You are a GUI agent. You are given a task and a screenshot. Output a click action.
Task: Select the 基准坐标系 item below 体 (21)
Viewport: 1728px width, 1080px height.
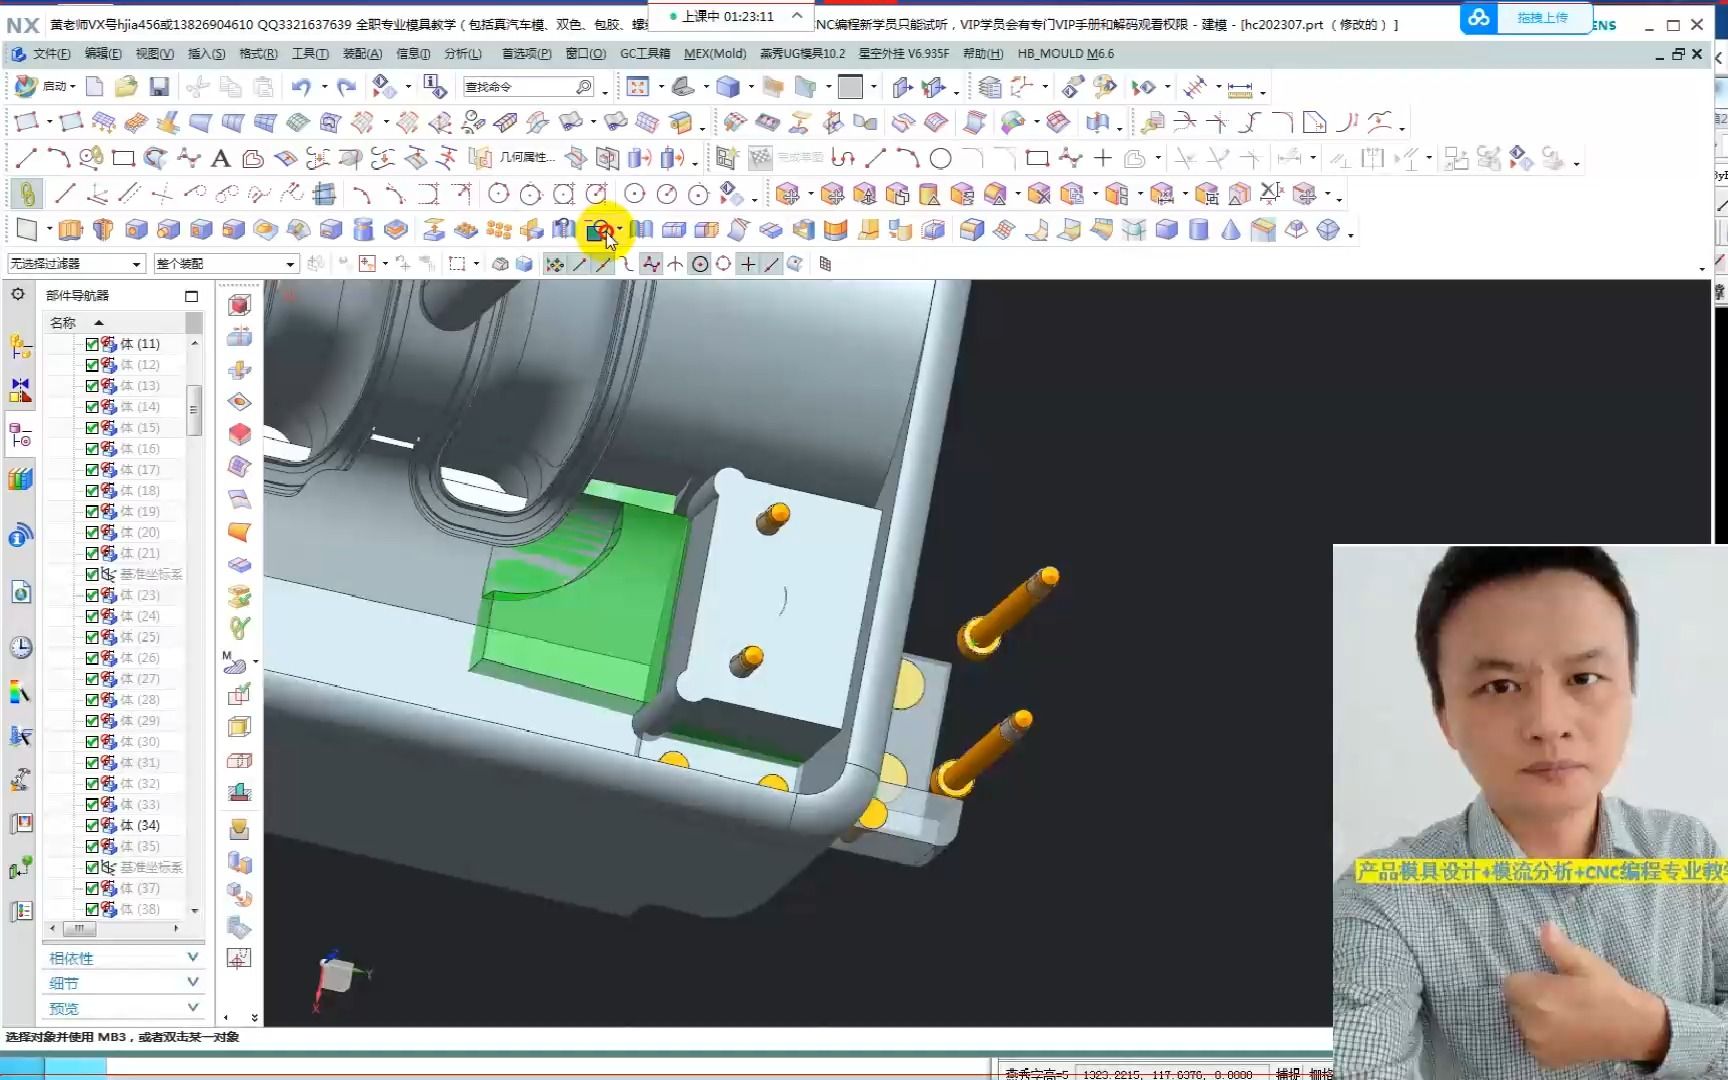(151, 574)
